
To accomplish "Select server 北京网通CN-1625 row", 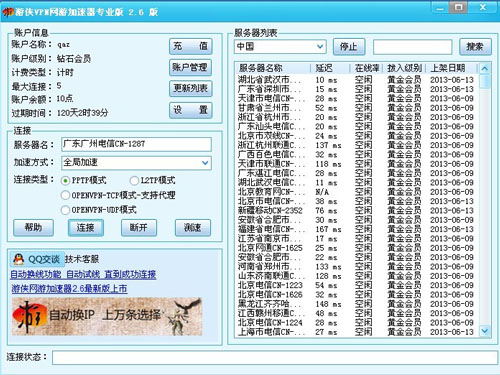I will pyautogui.click(x=357, y=248).
